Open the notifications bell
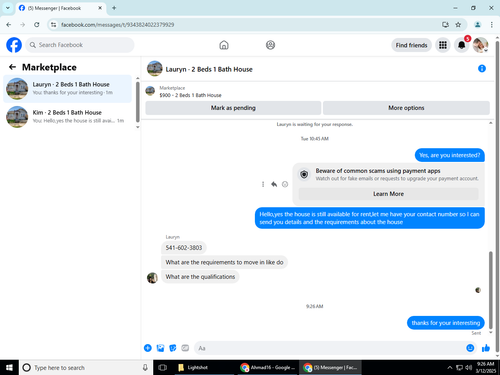This screenshot has width=500, height=375. click(462, 45)
